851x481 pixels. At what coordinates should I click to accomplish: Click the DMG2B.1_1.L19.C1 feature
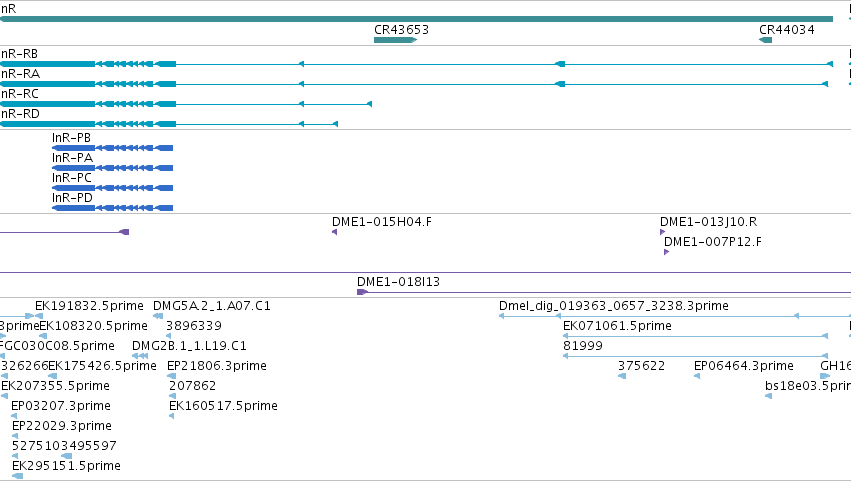point(140,356)
